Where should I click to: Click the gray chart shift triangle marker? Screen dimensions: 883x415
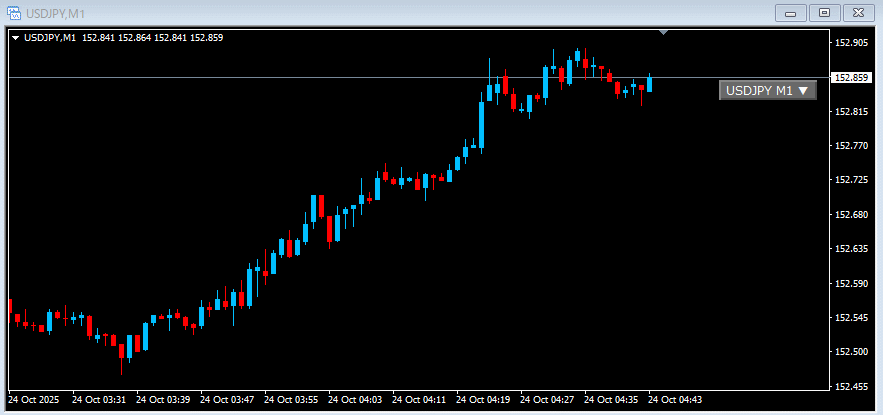[663, 33]
